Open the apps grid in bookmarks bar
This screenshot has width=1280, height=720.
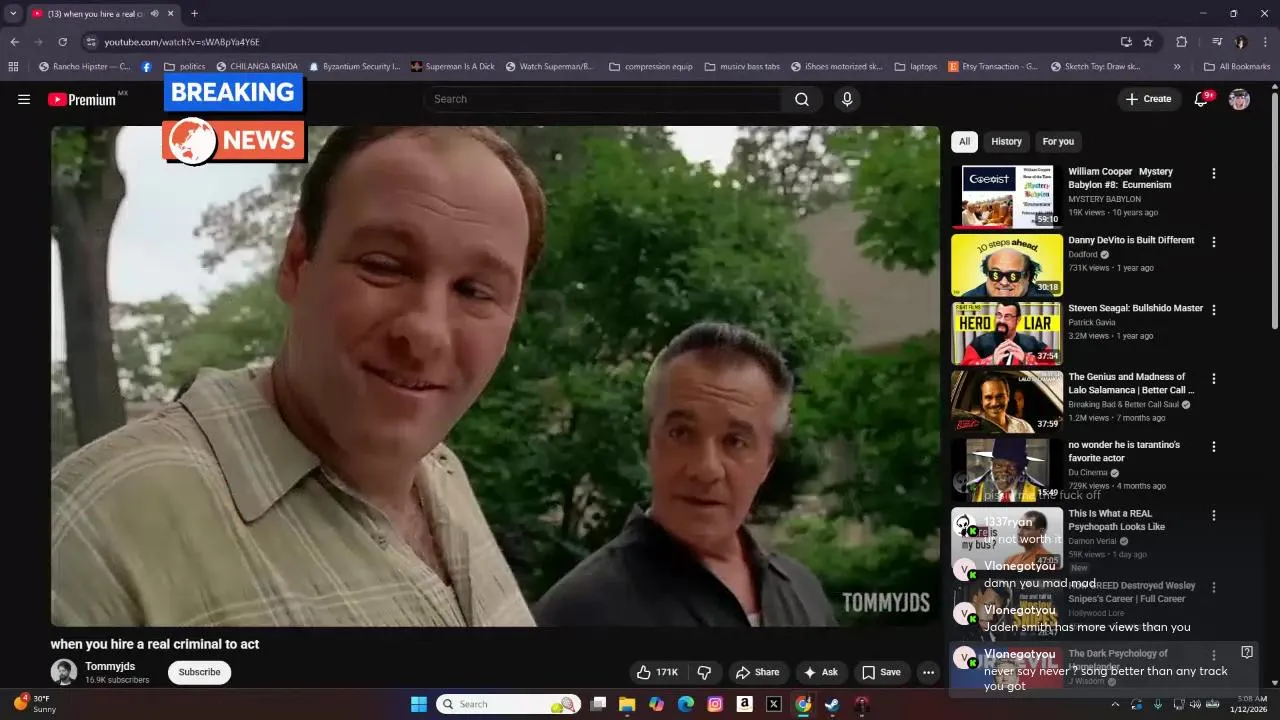pyautogui.click(x=13, y=67)
